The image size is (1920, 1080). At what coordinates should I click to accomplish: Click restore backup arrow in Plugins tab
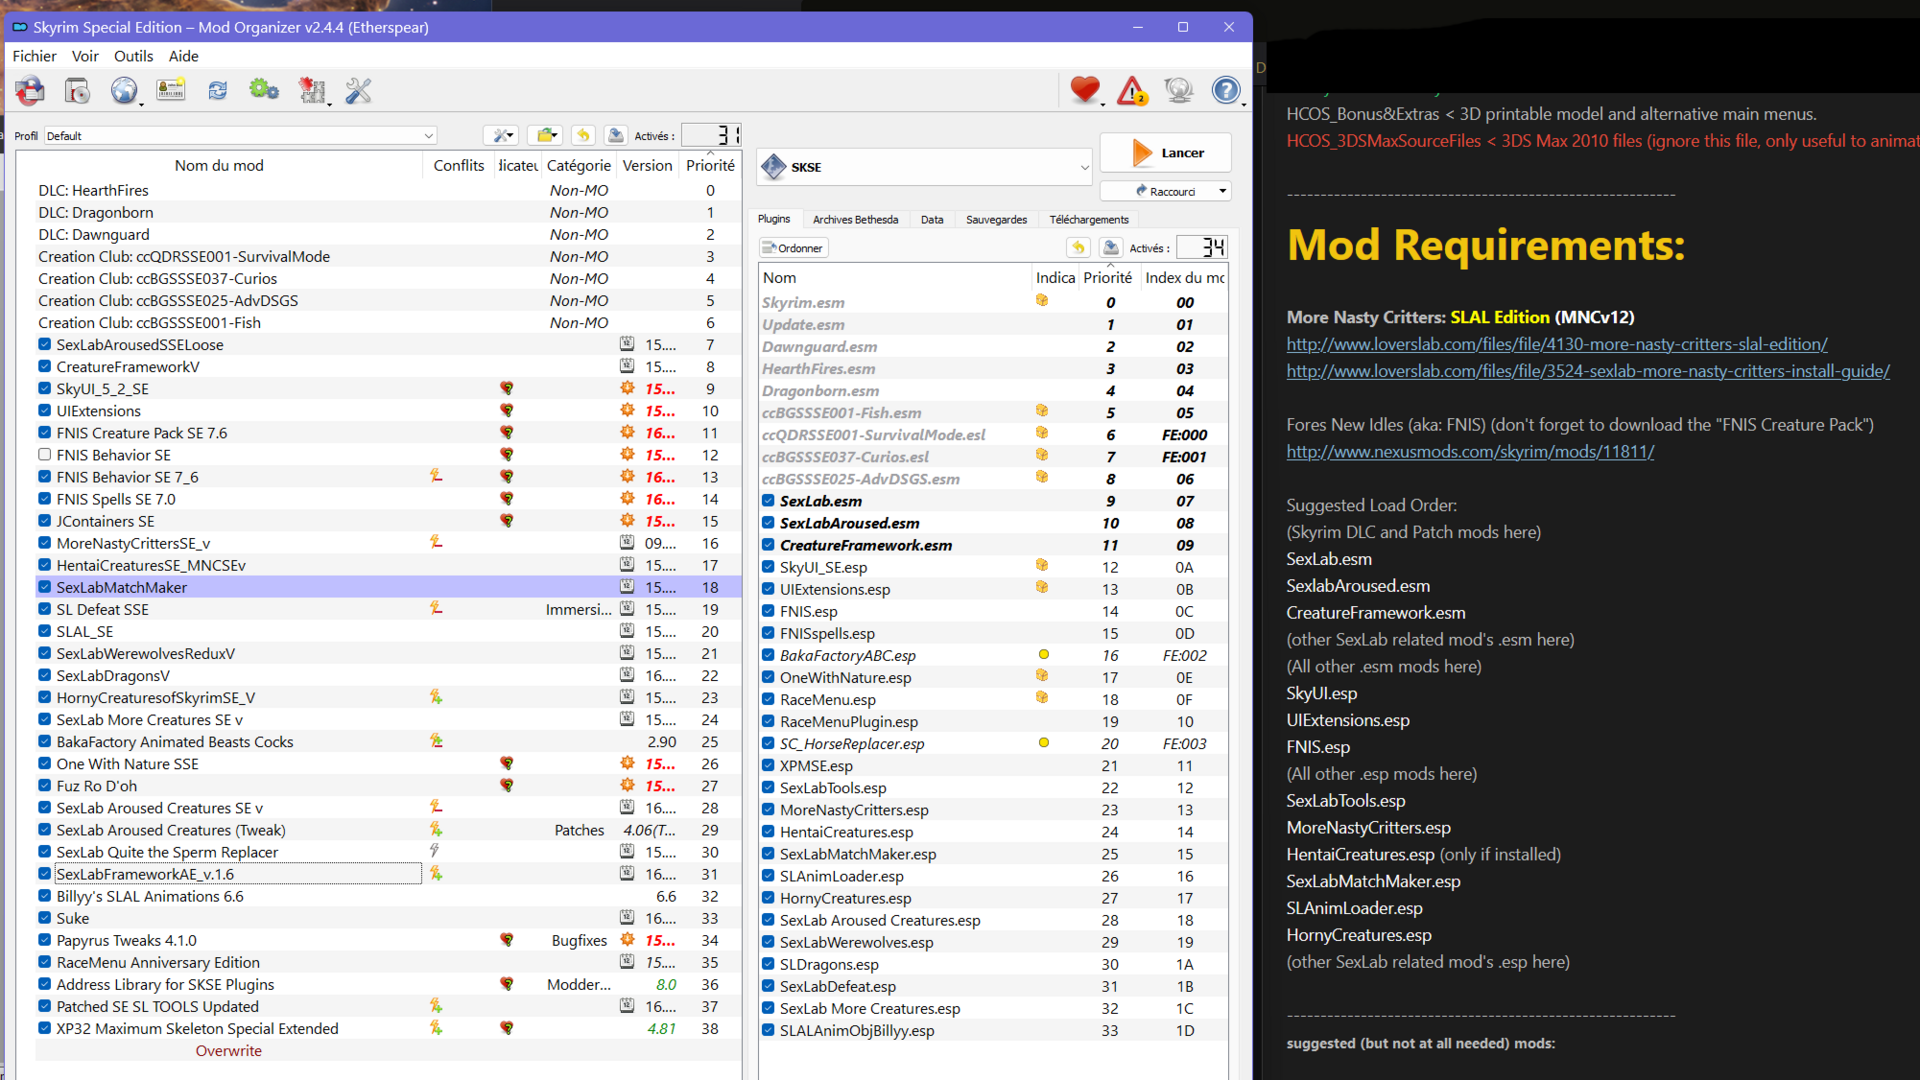point(1078,248)
